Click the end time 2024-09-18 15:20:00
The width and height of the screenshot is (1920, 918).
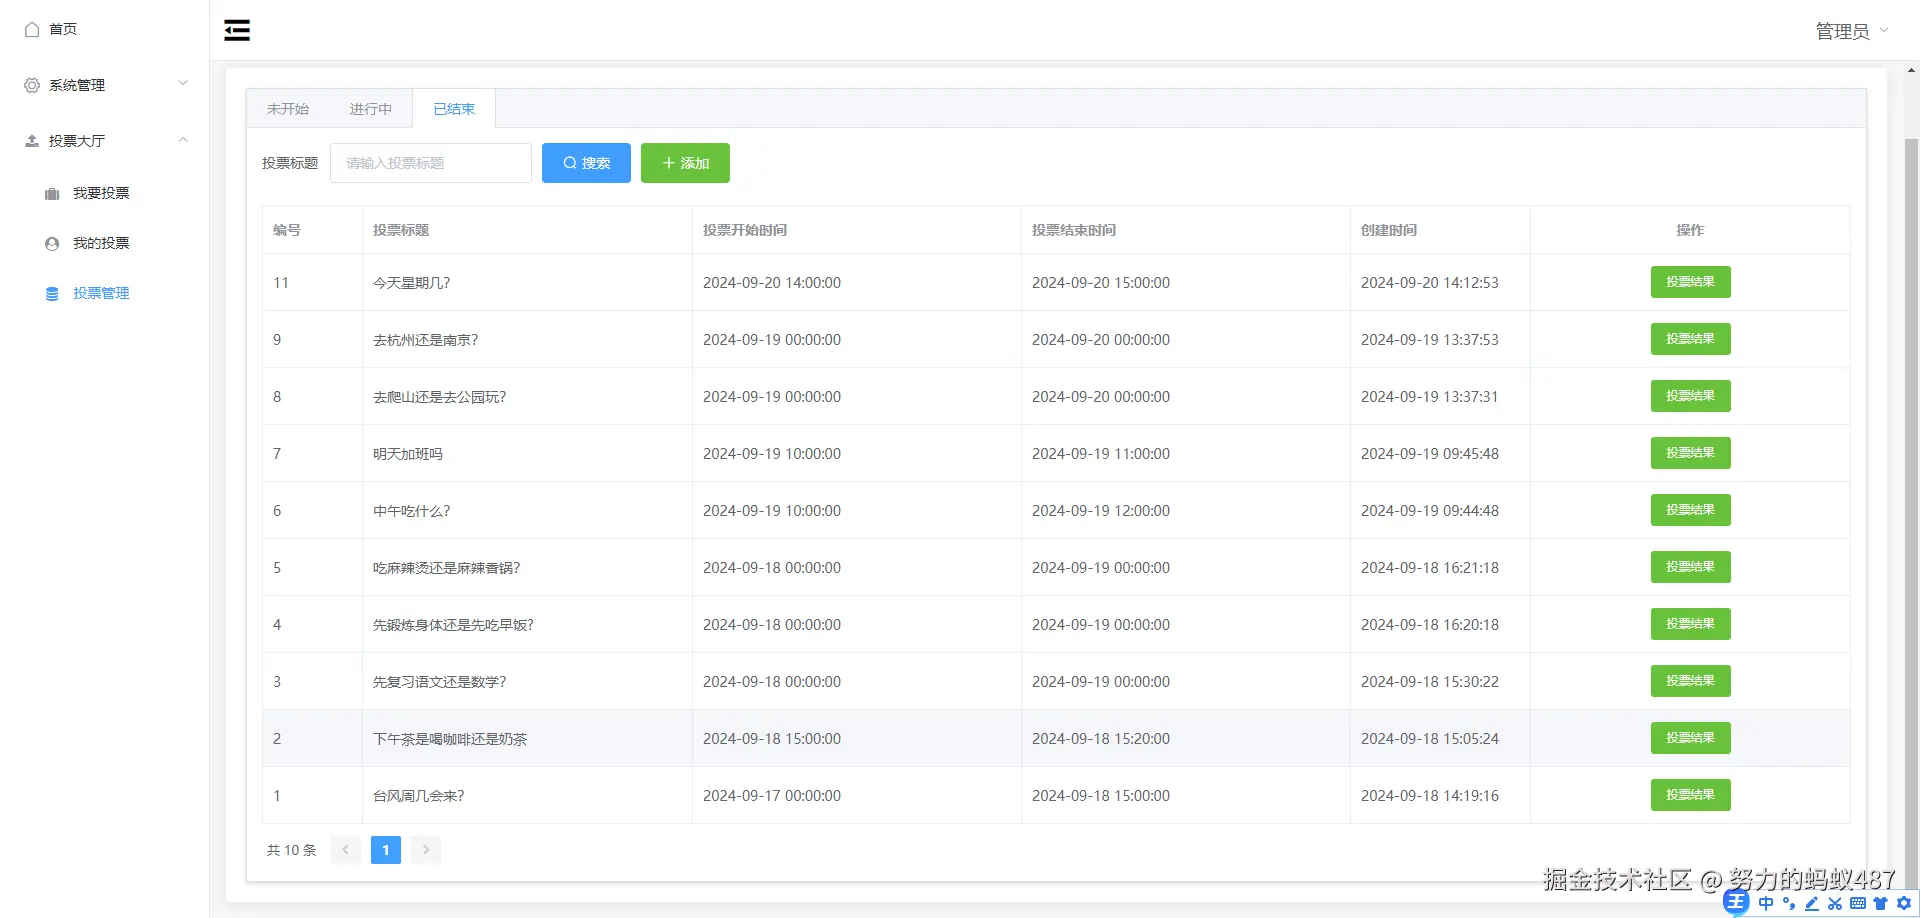pos(1101,739)
